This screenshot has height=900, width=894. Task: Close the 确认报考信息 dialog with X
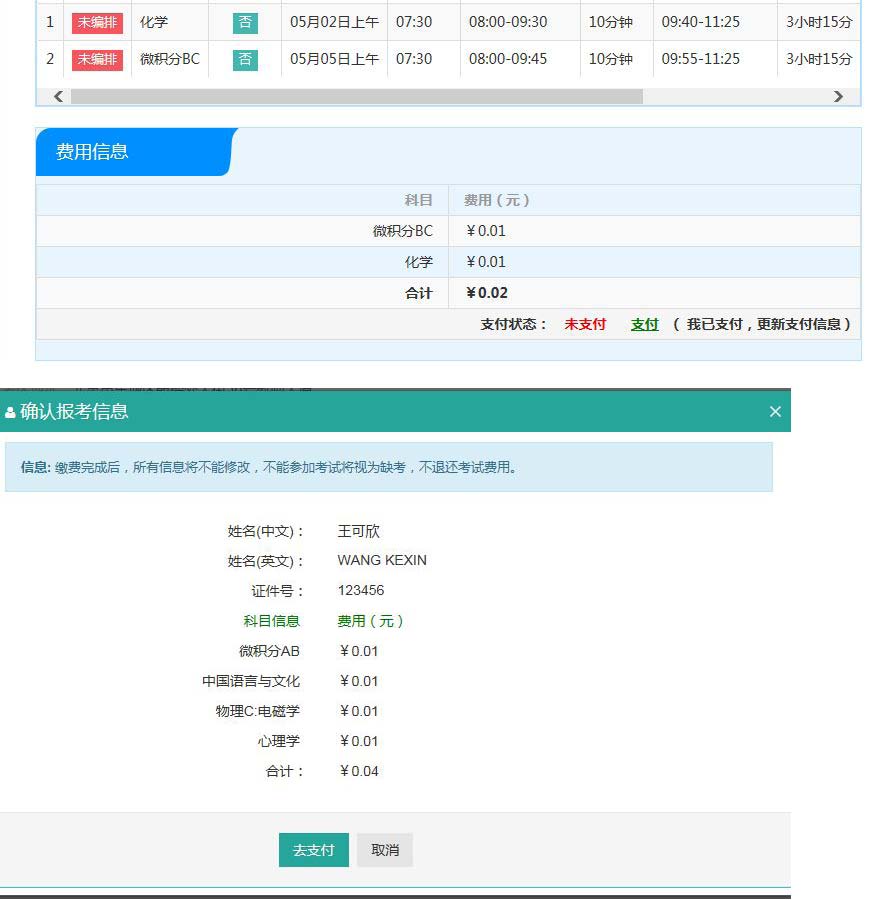point(775,412)
